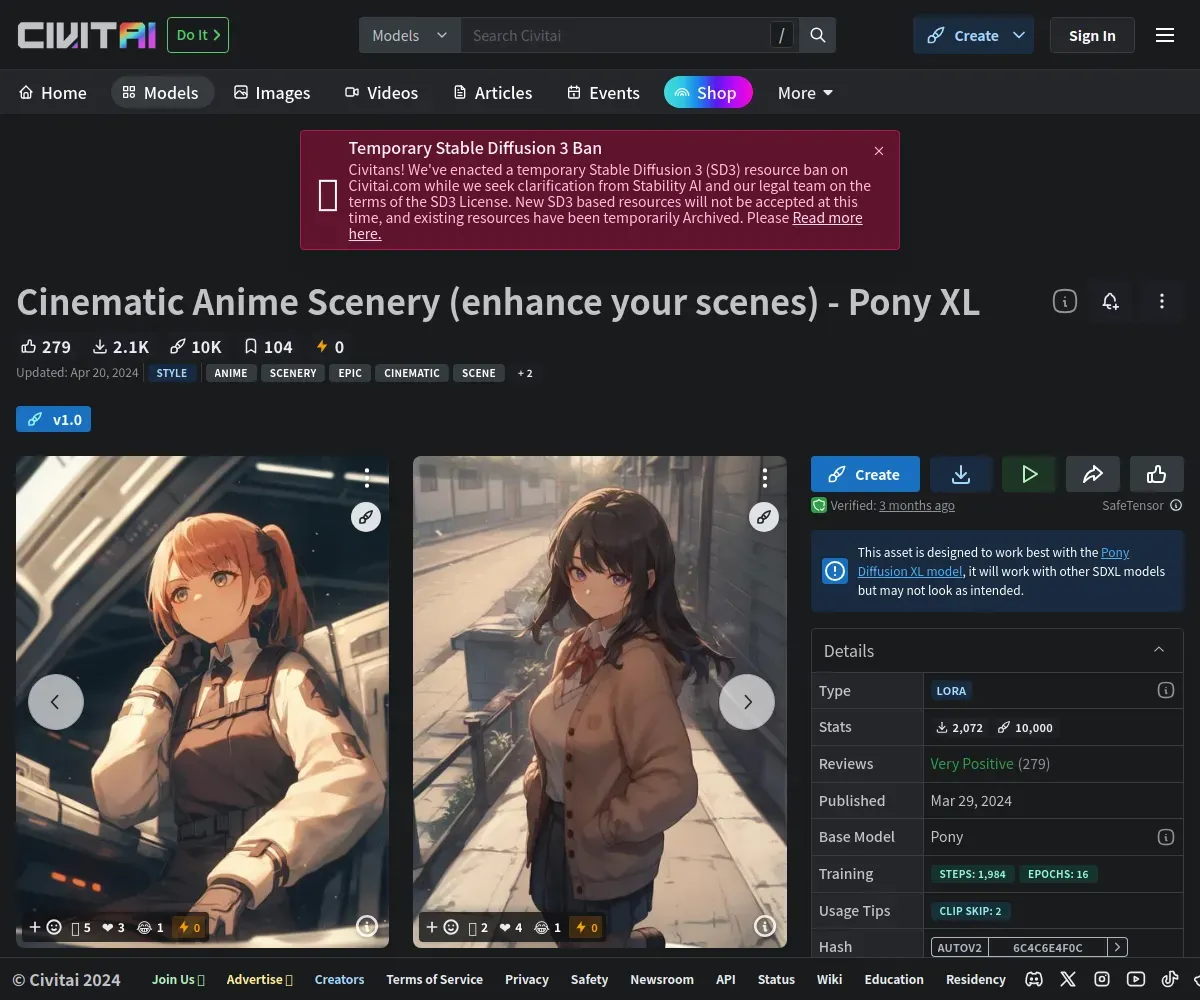
Task: Open Discord link in footer
Action: coord(1034,979)
